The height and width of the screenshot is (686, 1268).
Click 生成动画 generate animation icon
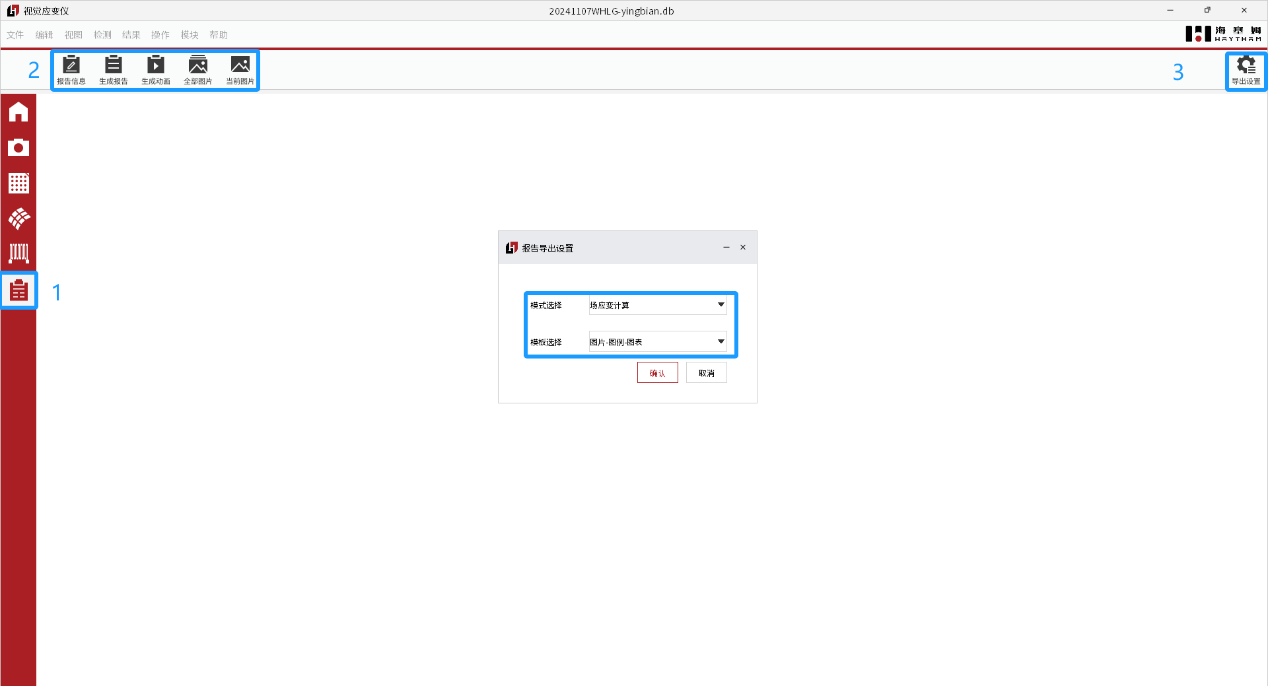coord(155,70)
